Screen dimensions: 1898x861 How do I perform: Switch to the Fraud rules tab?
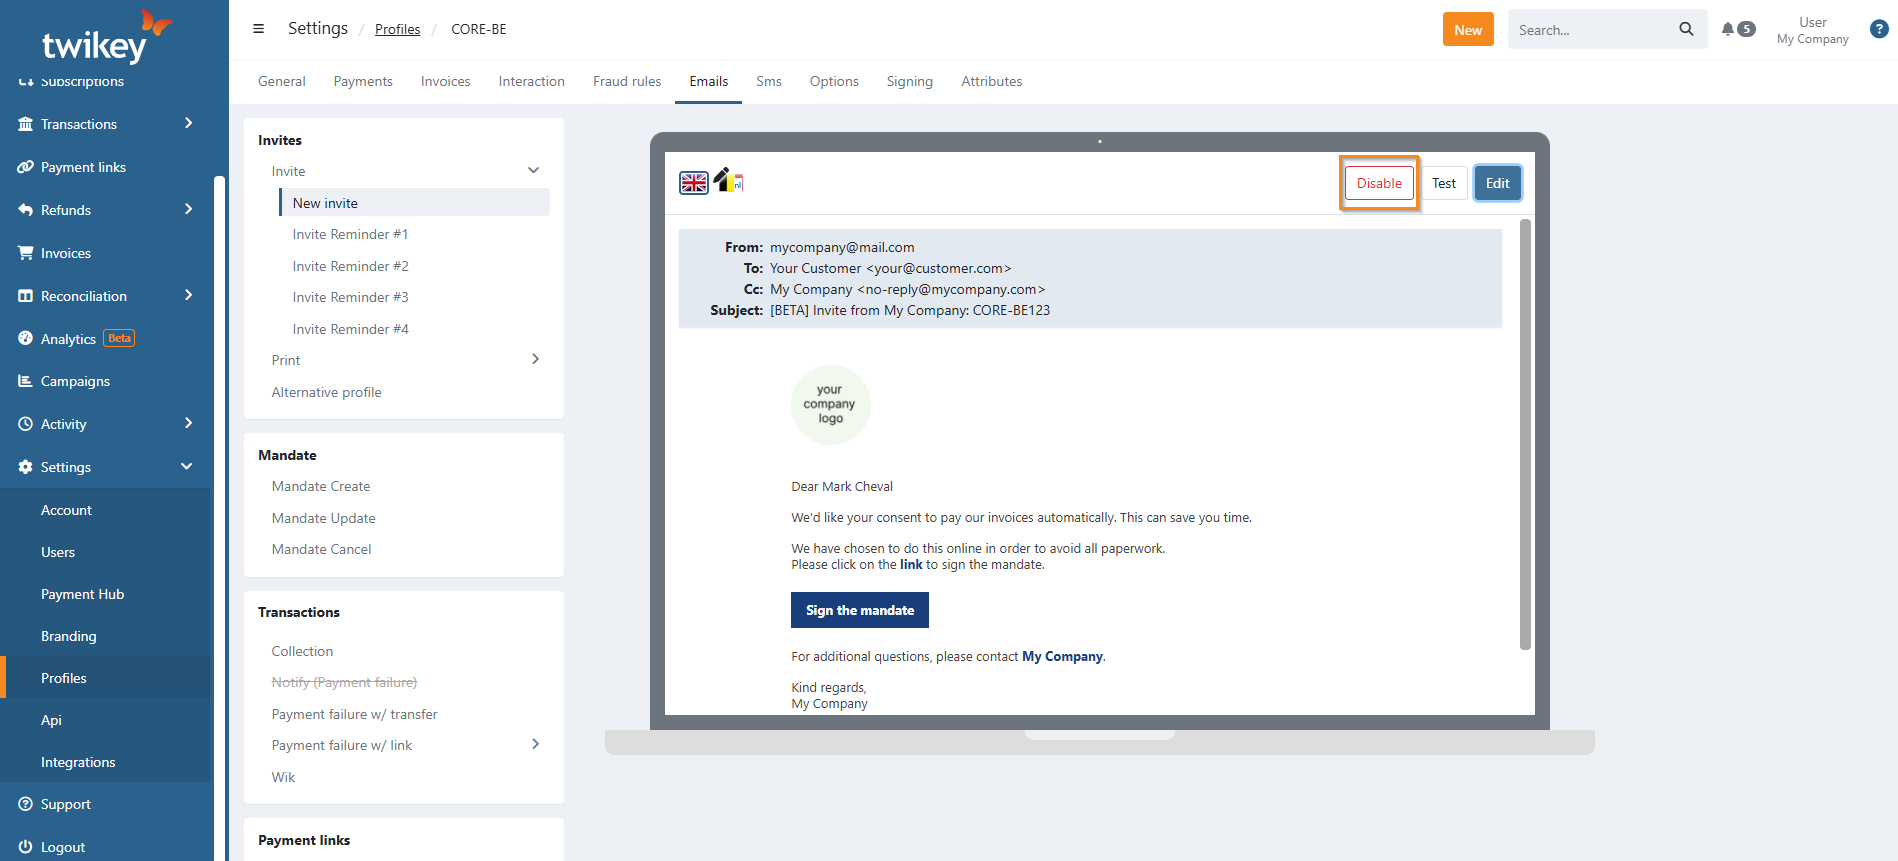pos(627,81)
